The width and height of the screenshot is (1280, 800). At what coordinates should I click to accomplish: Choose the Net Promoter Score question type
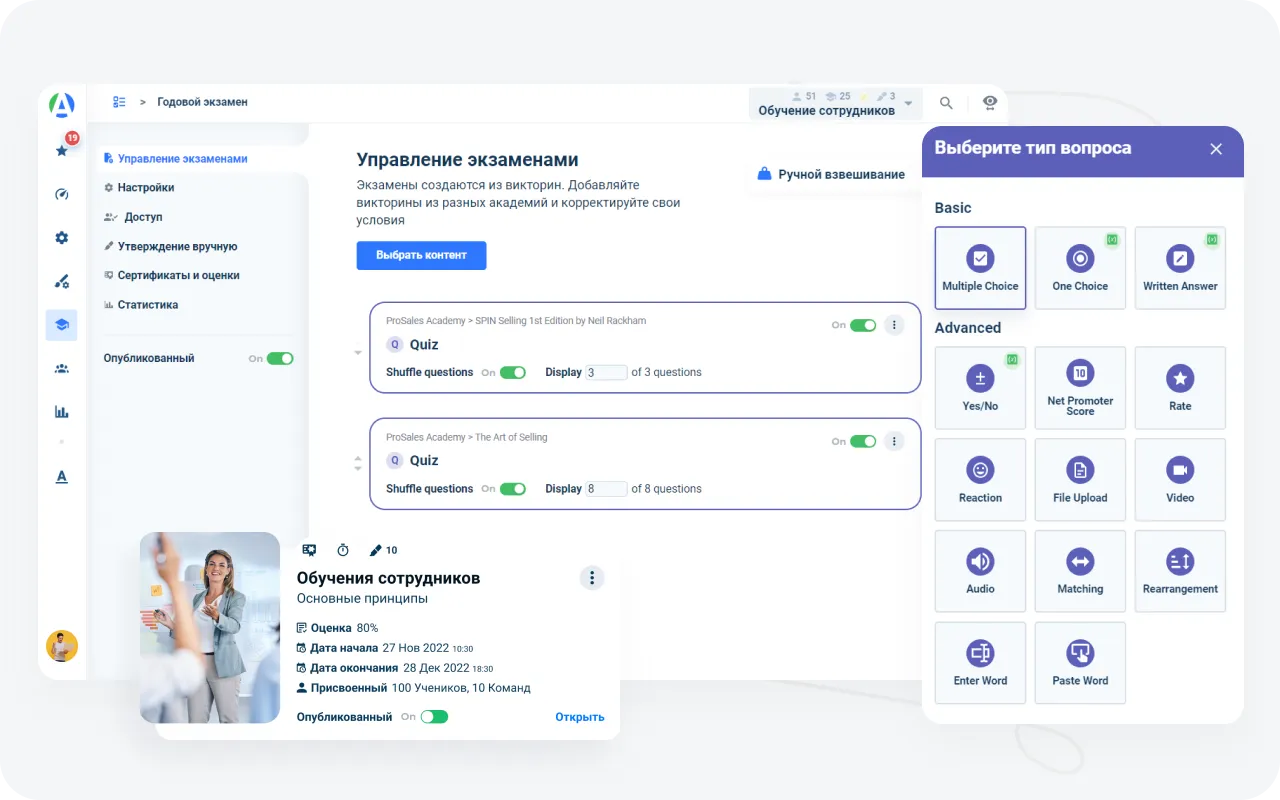[x=1080, y=387]
